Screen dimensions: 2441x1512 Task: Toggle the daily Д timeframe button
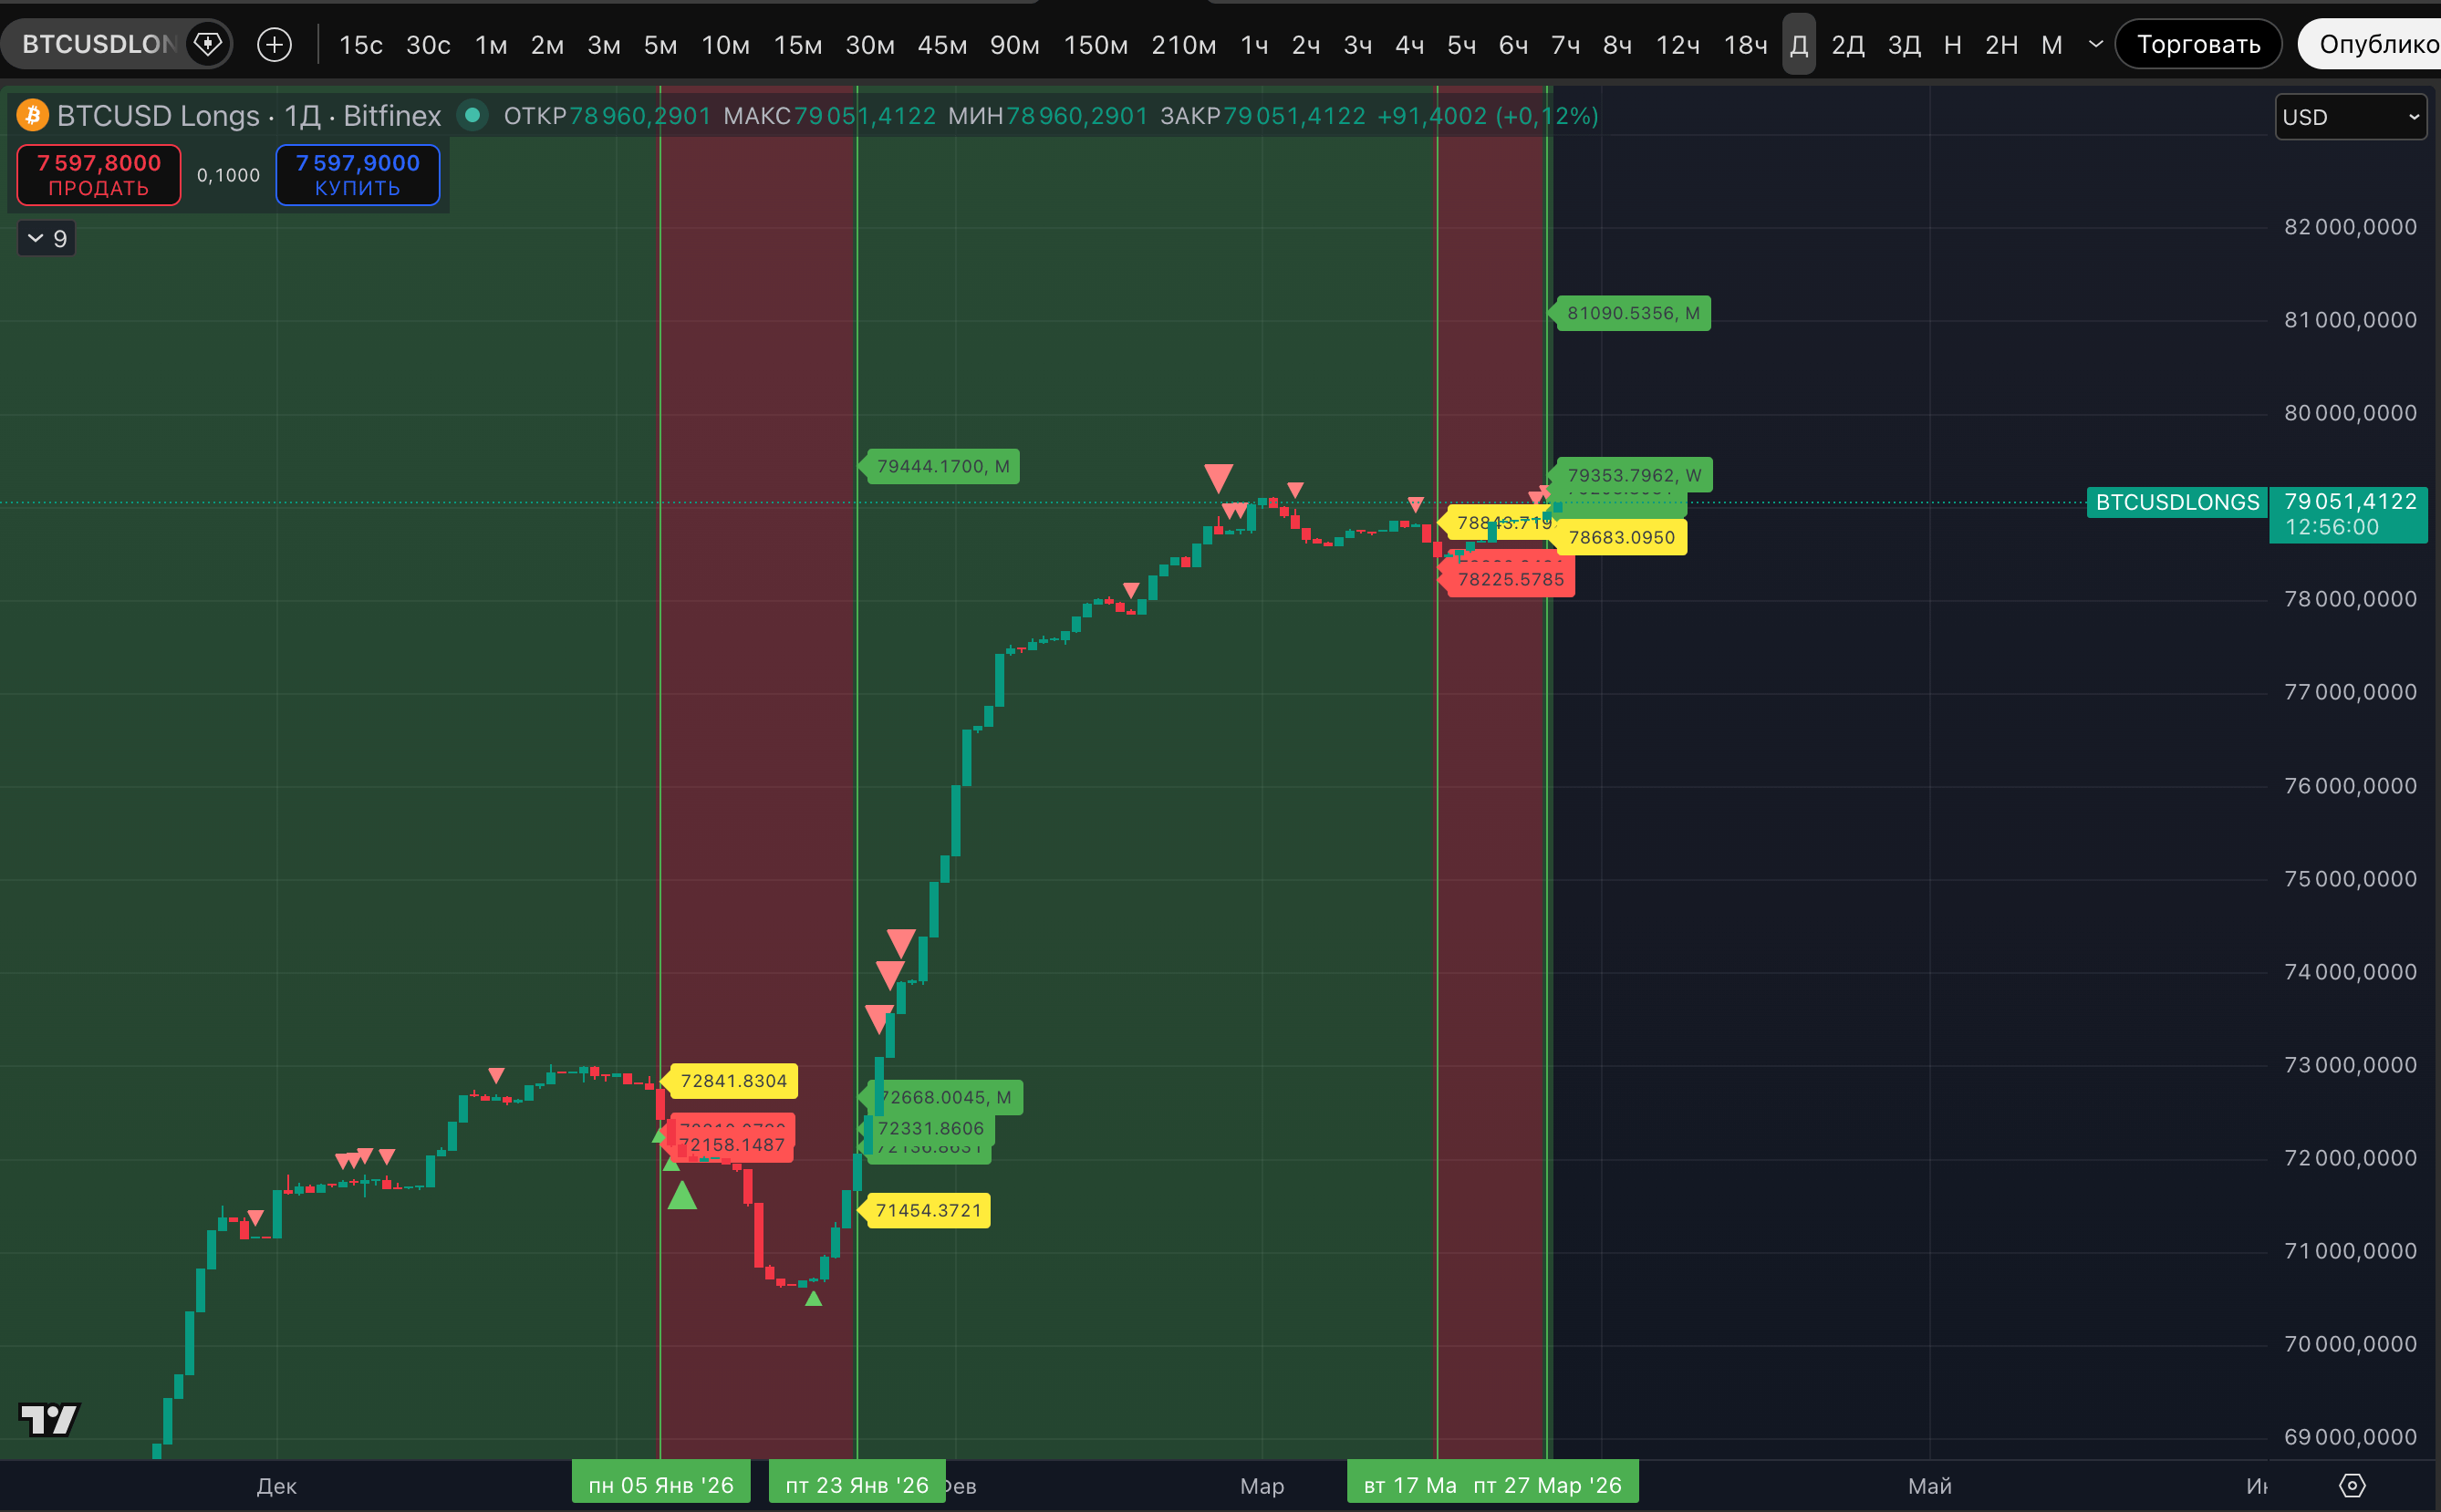(x=1798, y=45)
